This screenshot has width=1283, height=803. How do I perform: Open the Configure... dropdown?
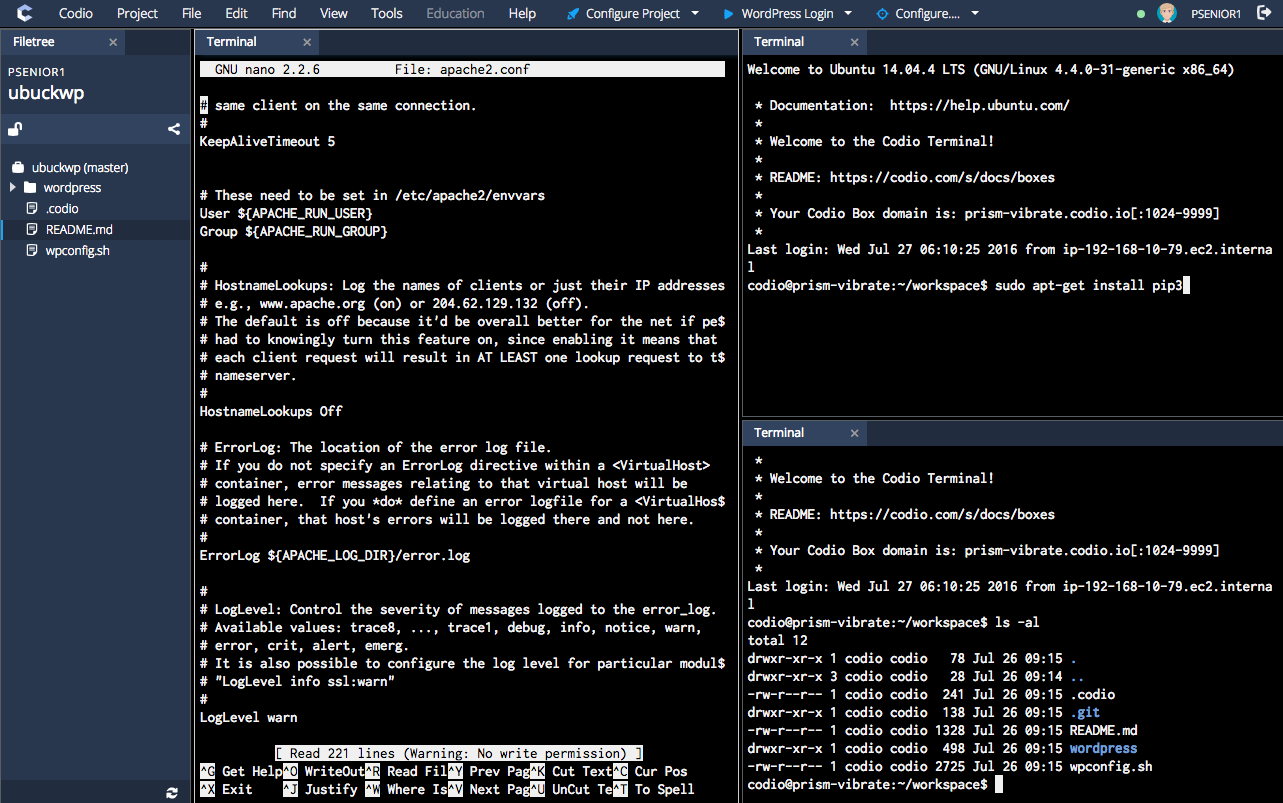click(925, 13)
